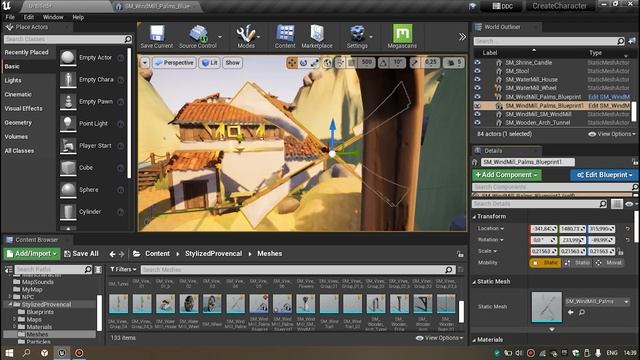Open the Perspective view mode dropdown
Viewport: 640px width, 360px height.
[174, 63]
